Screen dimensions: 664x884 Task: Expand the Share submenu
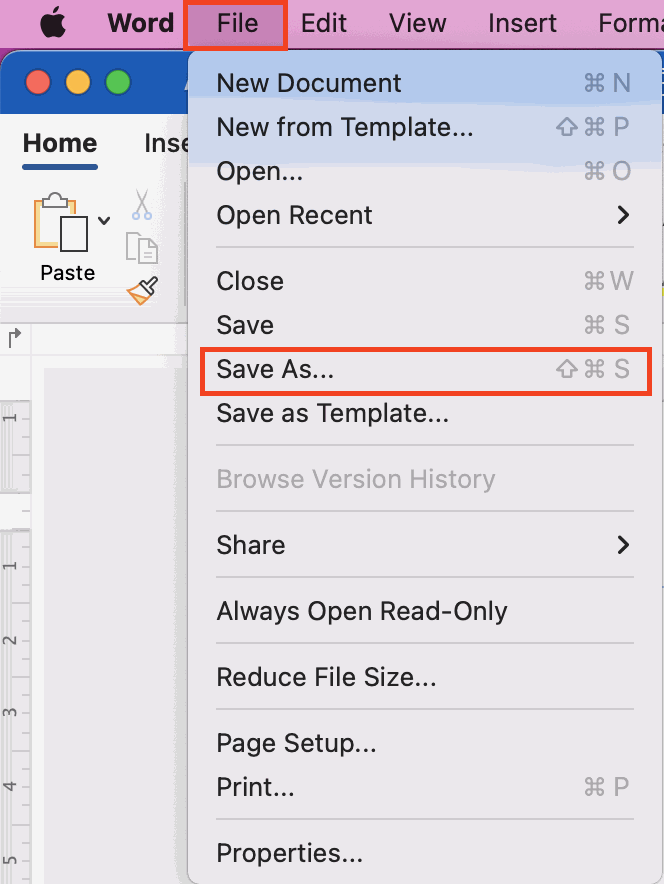pos(424,545)
